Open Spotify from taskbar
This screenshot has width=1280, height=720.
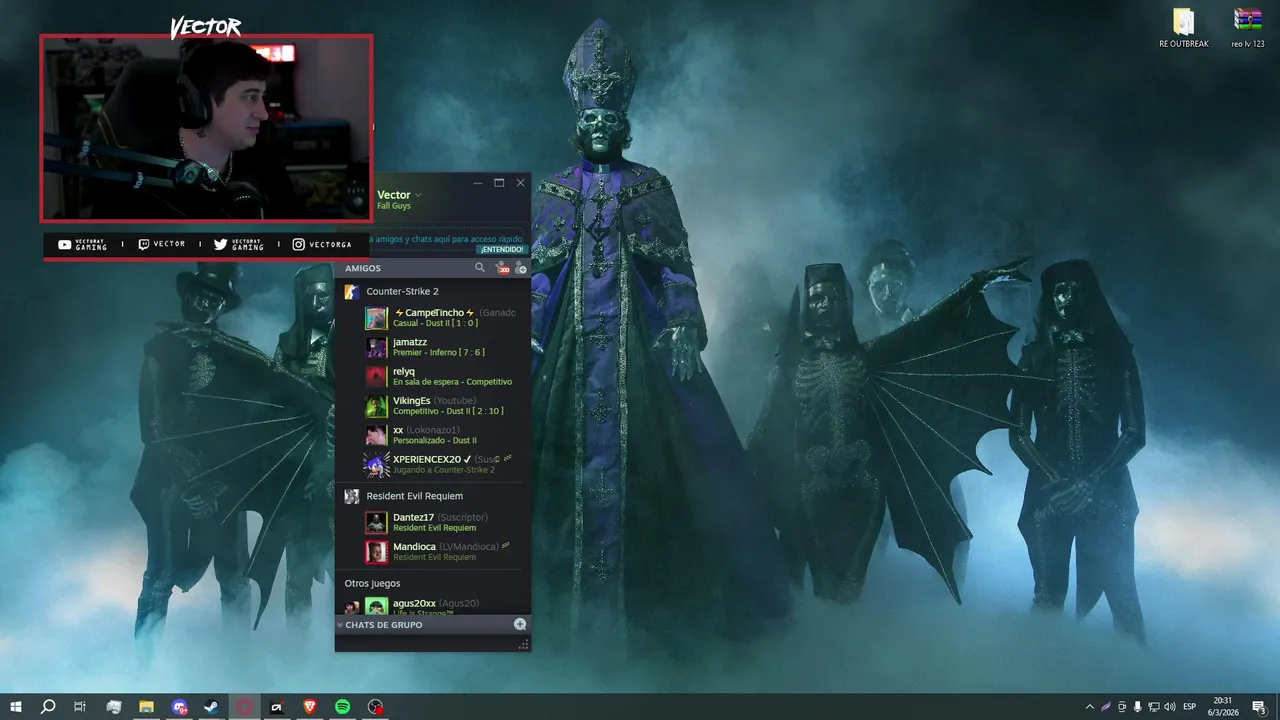tap(342, 707)
